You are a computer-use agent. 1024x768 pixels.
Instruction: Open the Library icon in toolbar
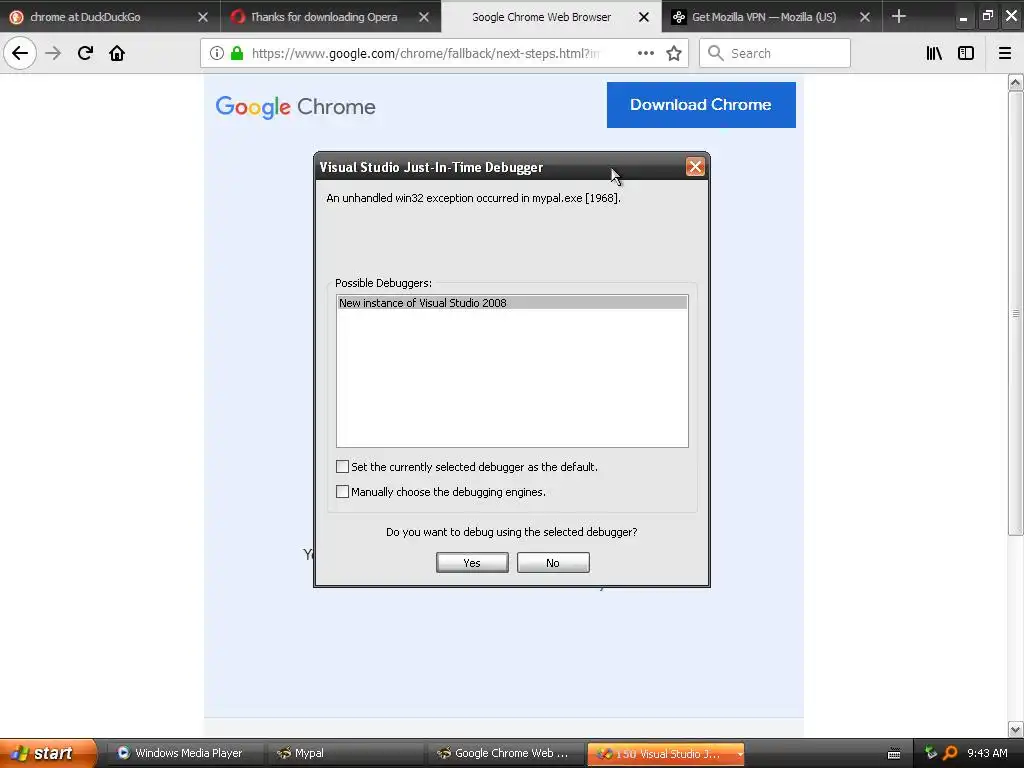pyautogui.click(x=934, y=53)
